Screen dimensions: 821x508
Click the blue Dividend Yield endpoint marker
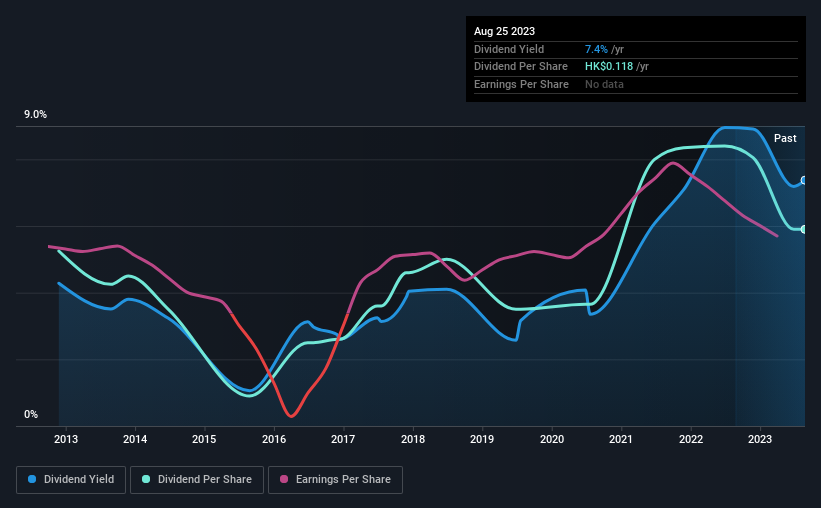(x=804, y=180)
